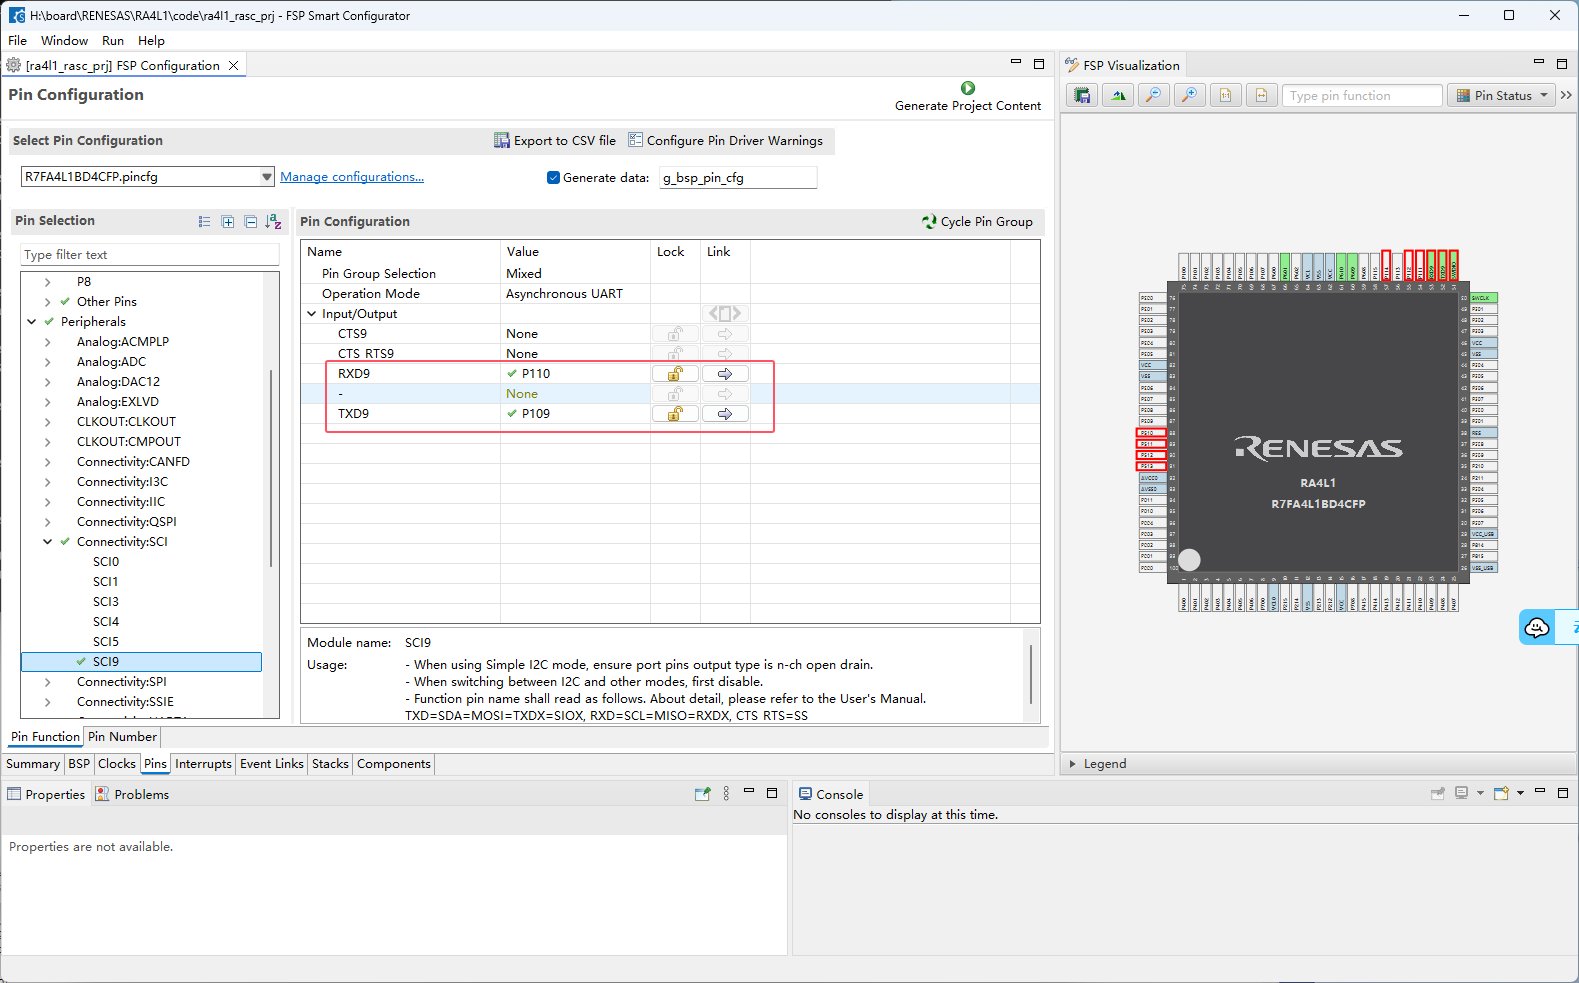Expand the Legend section
1579x983 pixels.
pos(1073,764)
